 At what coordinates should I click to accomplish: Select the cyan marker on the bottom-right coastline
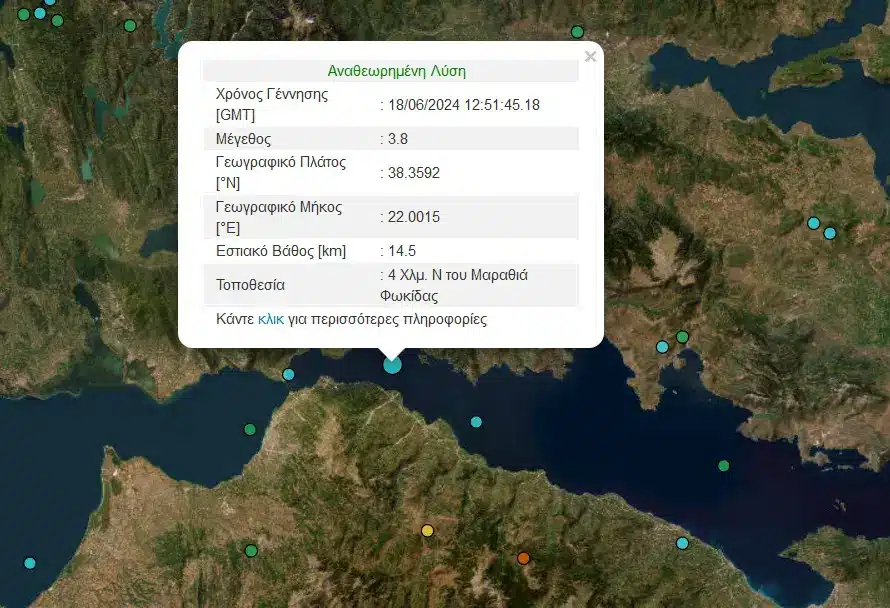coord(682,543)
